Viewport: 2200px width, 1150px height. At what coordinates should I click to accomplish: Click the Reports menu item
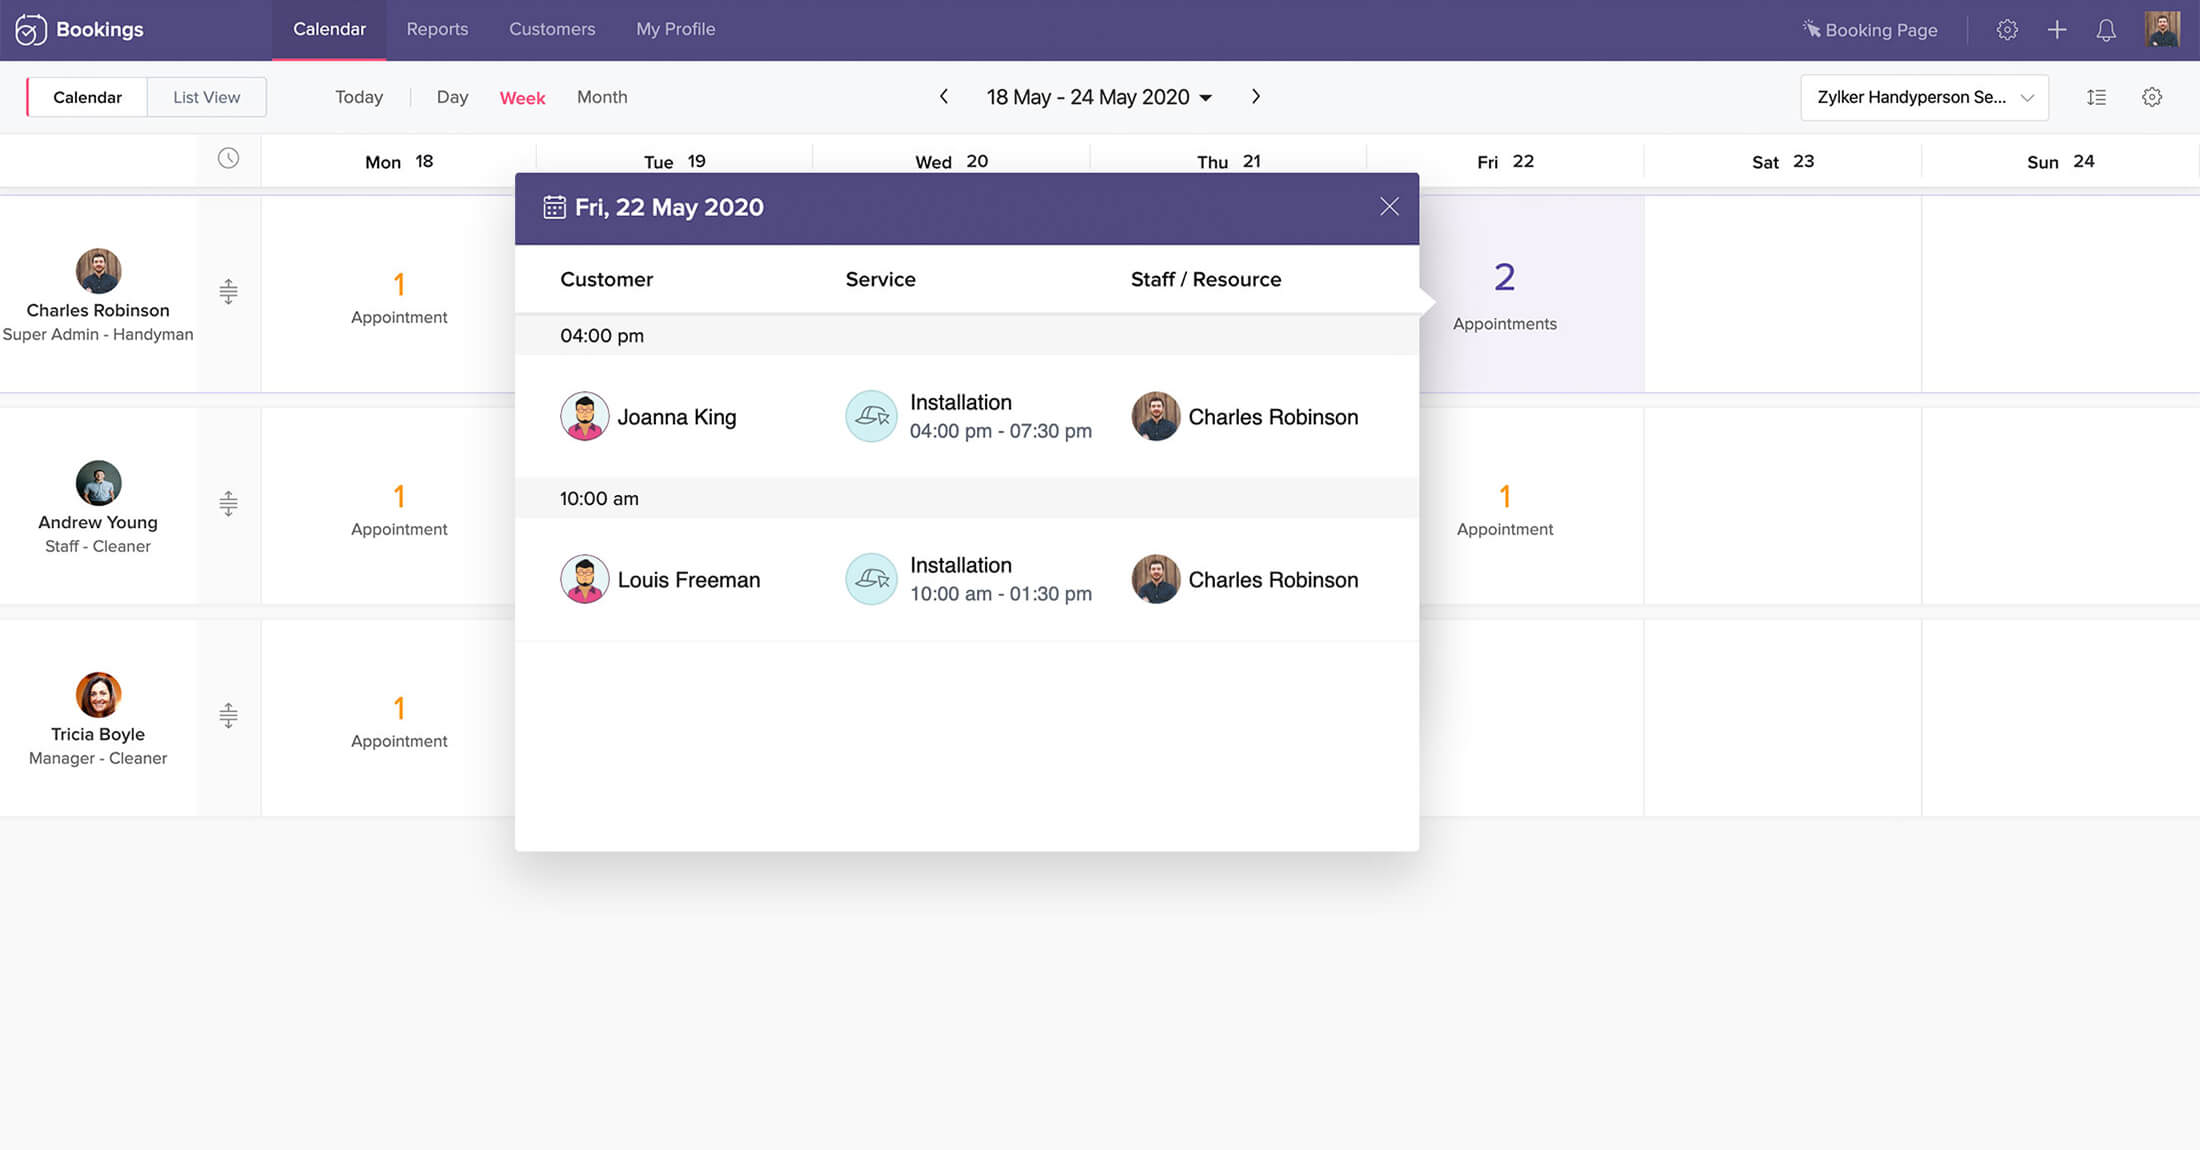point(437,29)
